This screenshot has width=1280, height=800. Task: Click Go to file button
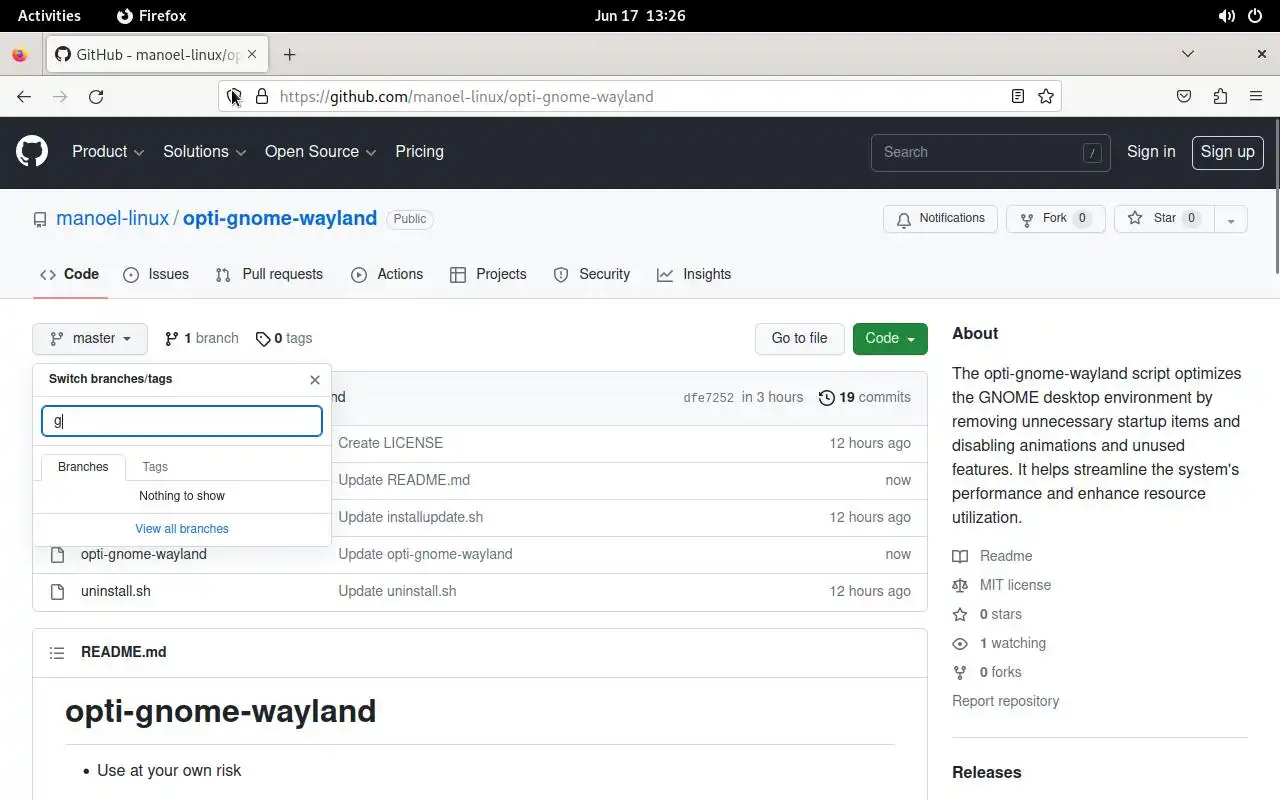799,338
